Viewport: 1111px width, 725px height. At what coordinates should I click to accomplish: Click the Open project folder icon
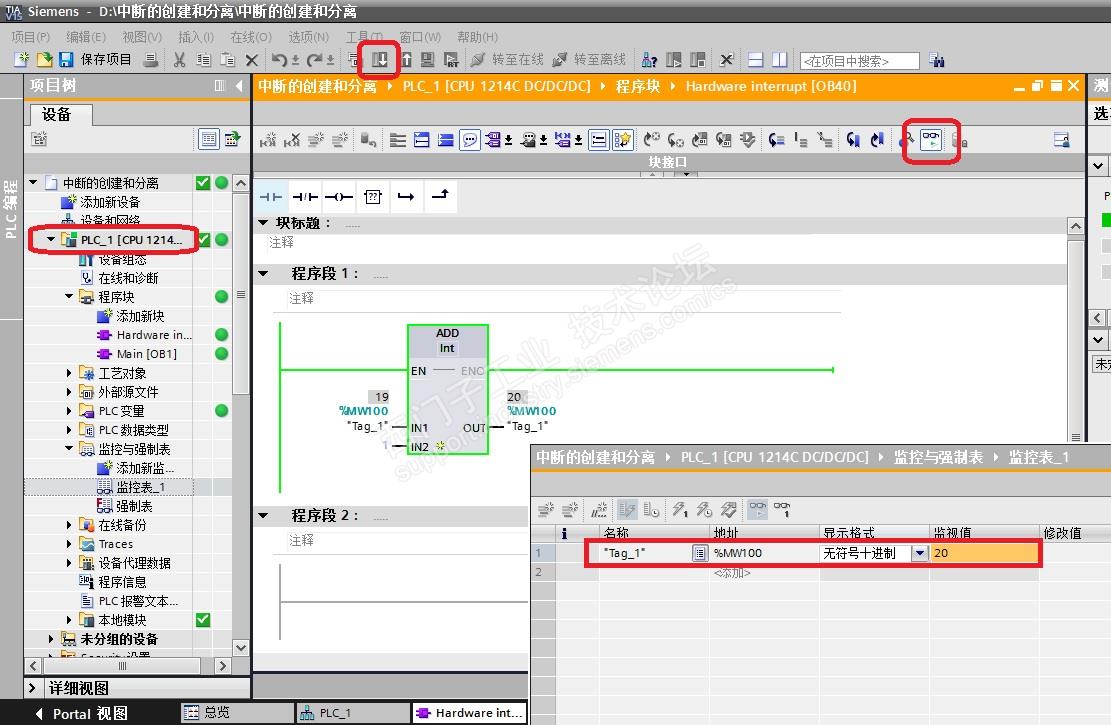pyautogui.click(x=45, y=60)
